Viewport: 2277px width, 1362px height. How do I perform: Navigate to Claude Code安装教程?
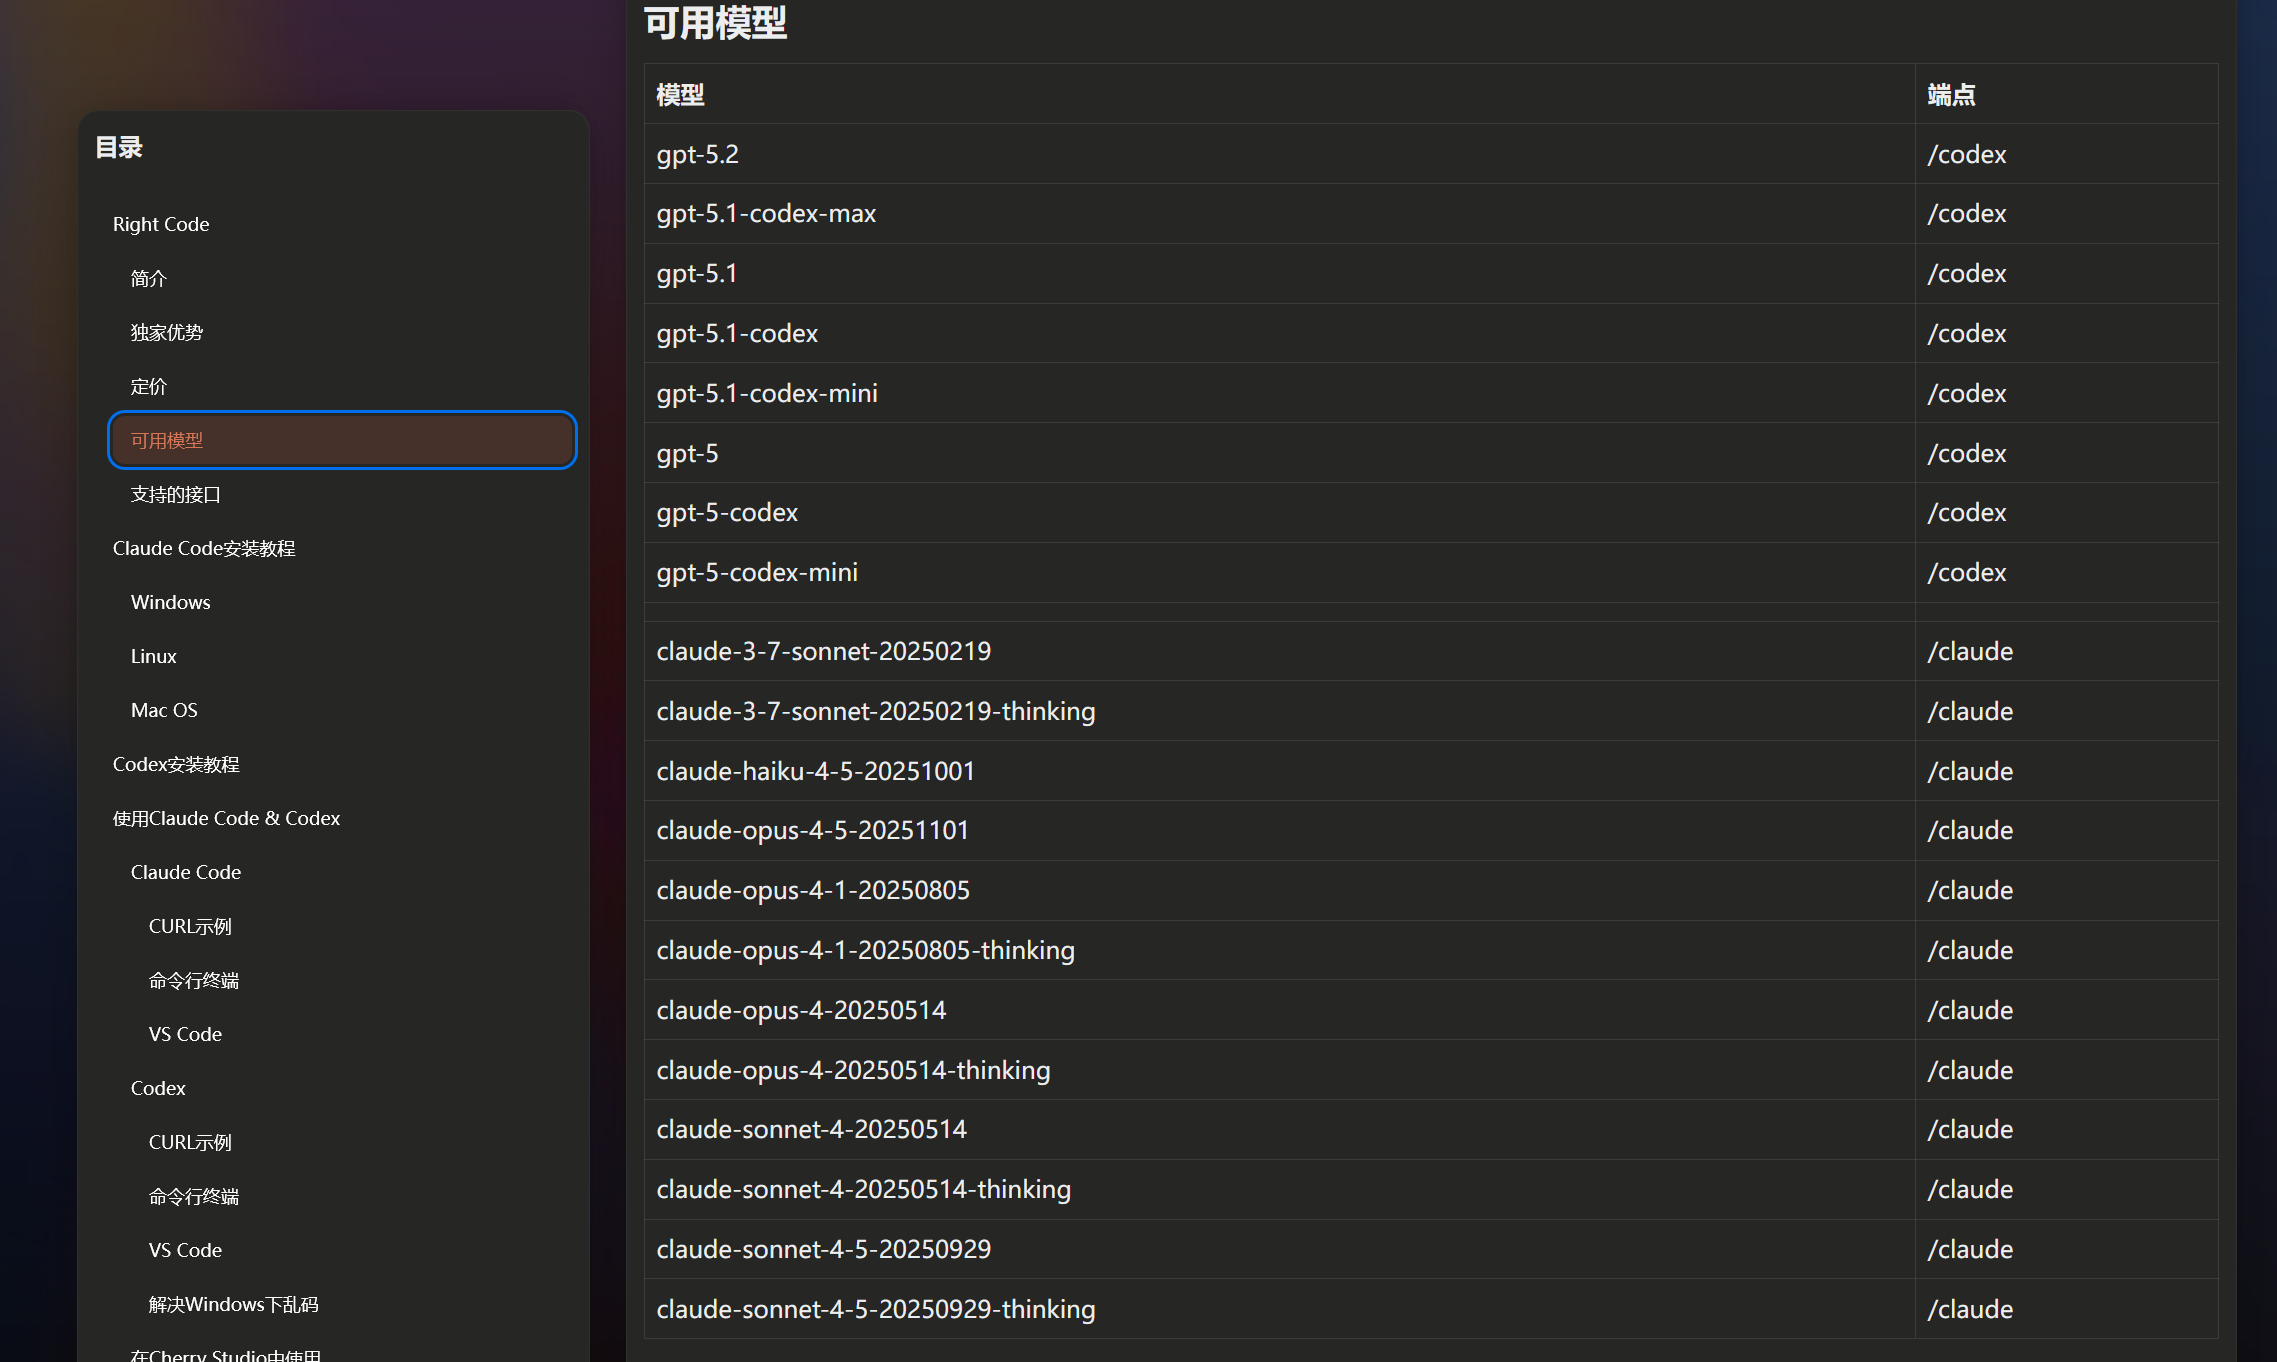(x=204, y=548)
